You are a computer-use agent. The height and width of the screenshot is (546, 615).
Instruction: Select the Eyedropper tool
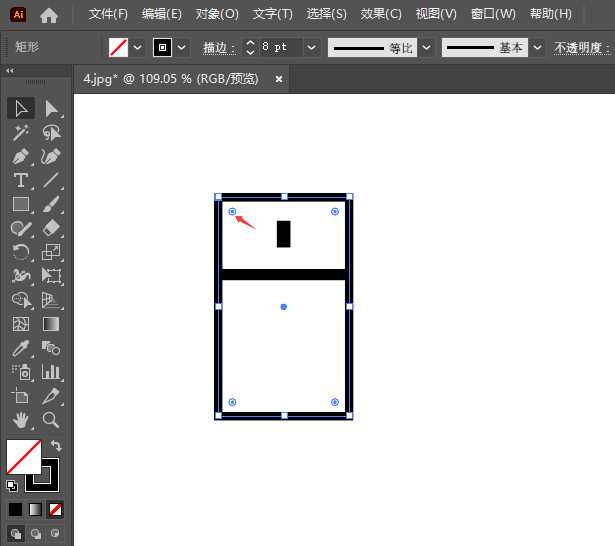[21, 348]
